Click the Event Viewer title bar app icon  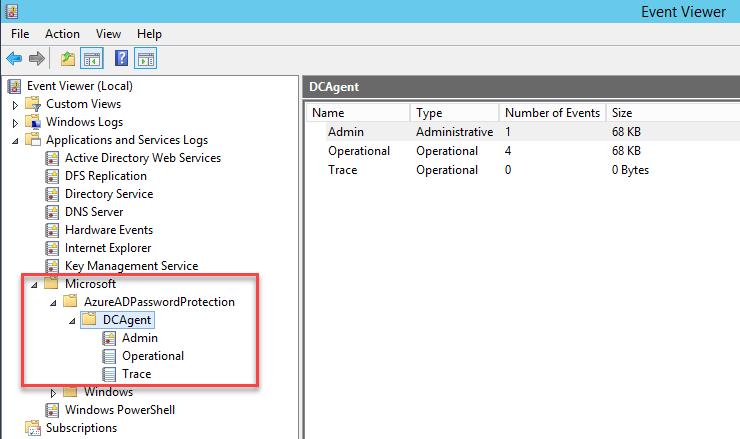coord(11,11)
